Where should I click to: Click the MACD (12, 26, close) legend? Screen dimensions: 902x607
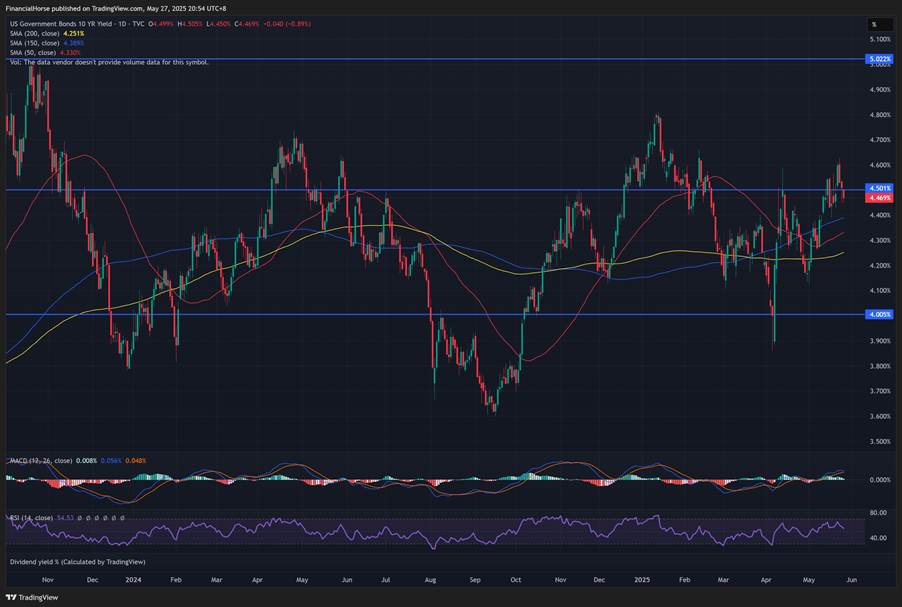39,460
